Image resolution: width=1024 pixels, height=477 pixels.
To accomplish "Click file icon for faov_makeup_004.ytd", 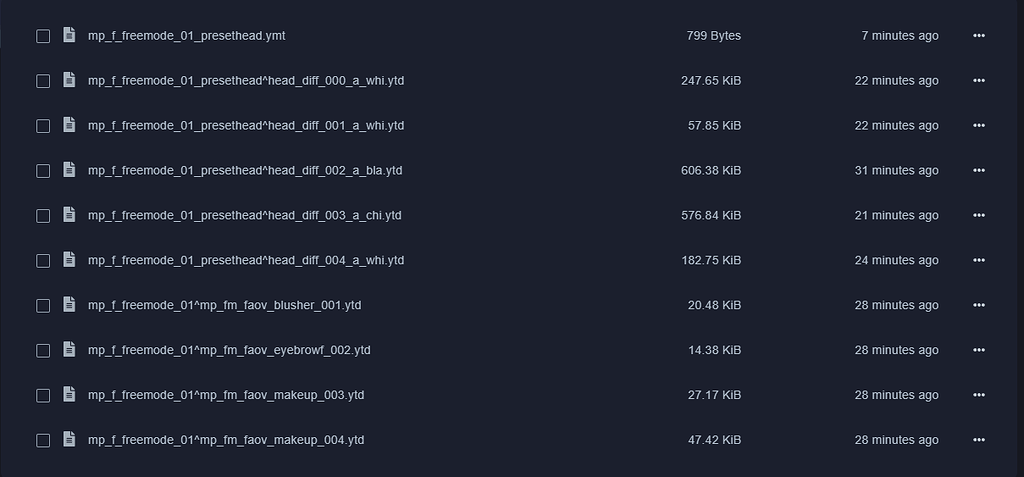I will pyautogui.click(x=69, y=440).
